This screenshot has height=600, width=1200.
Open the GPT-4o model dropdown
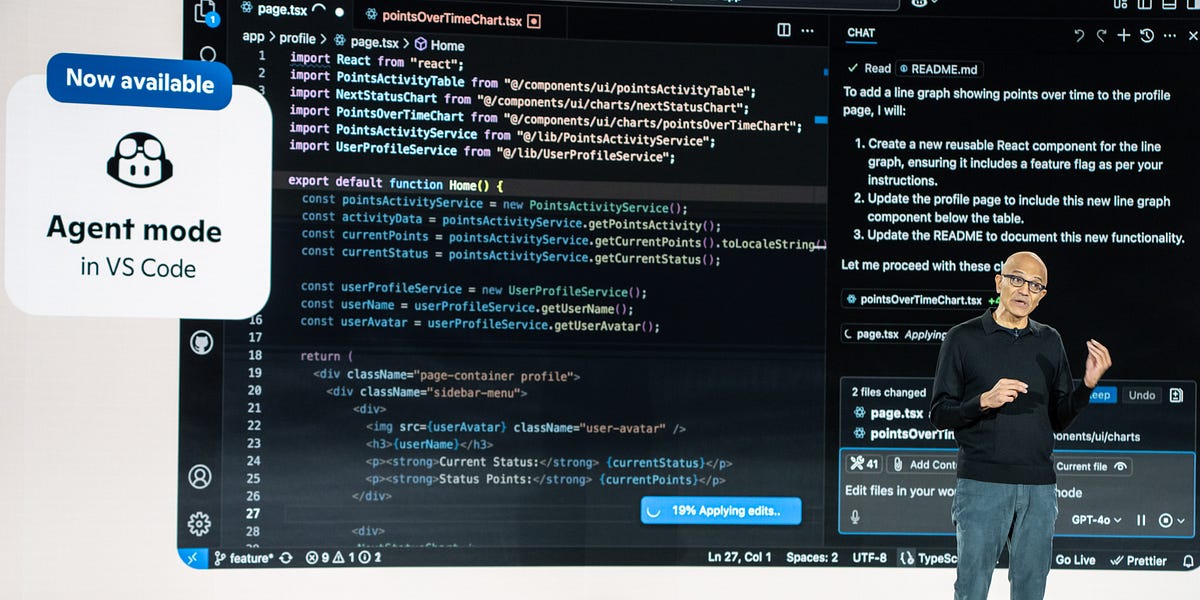click(1097, 519)
